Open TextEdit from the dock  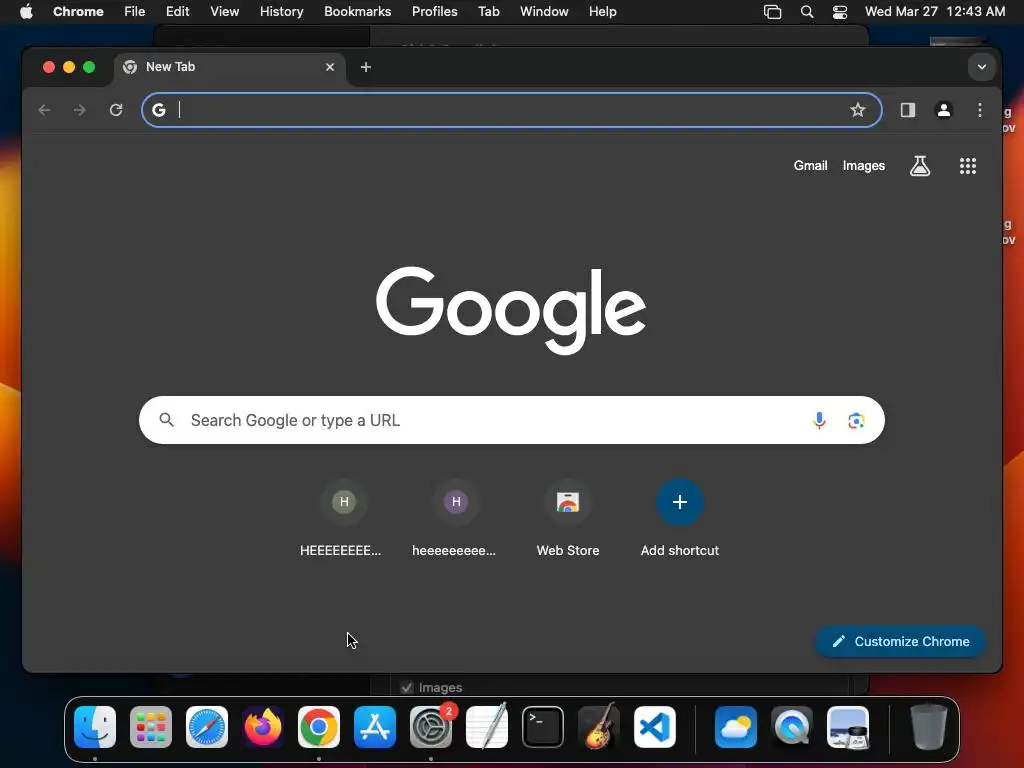pos(487,727)
